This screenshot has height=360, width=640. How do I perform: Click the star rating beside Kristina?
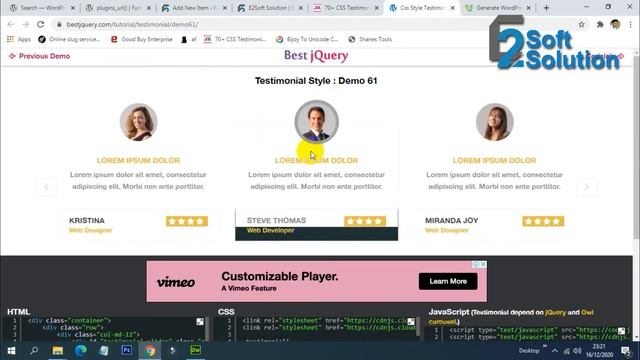tap(187, 221)
